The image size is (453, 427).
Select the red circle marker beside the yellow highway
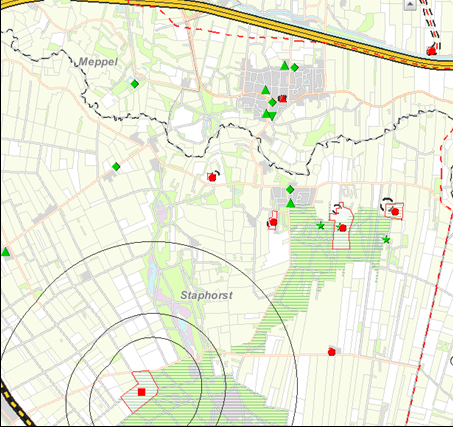(431, 51)
